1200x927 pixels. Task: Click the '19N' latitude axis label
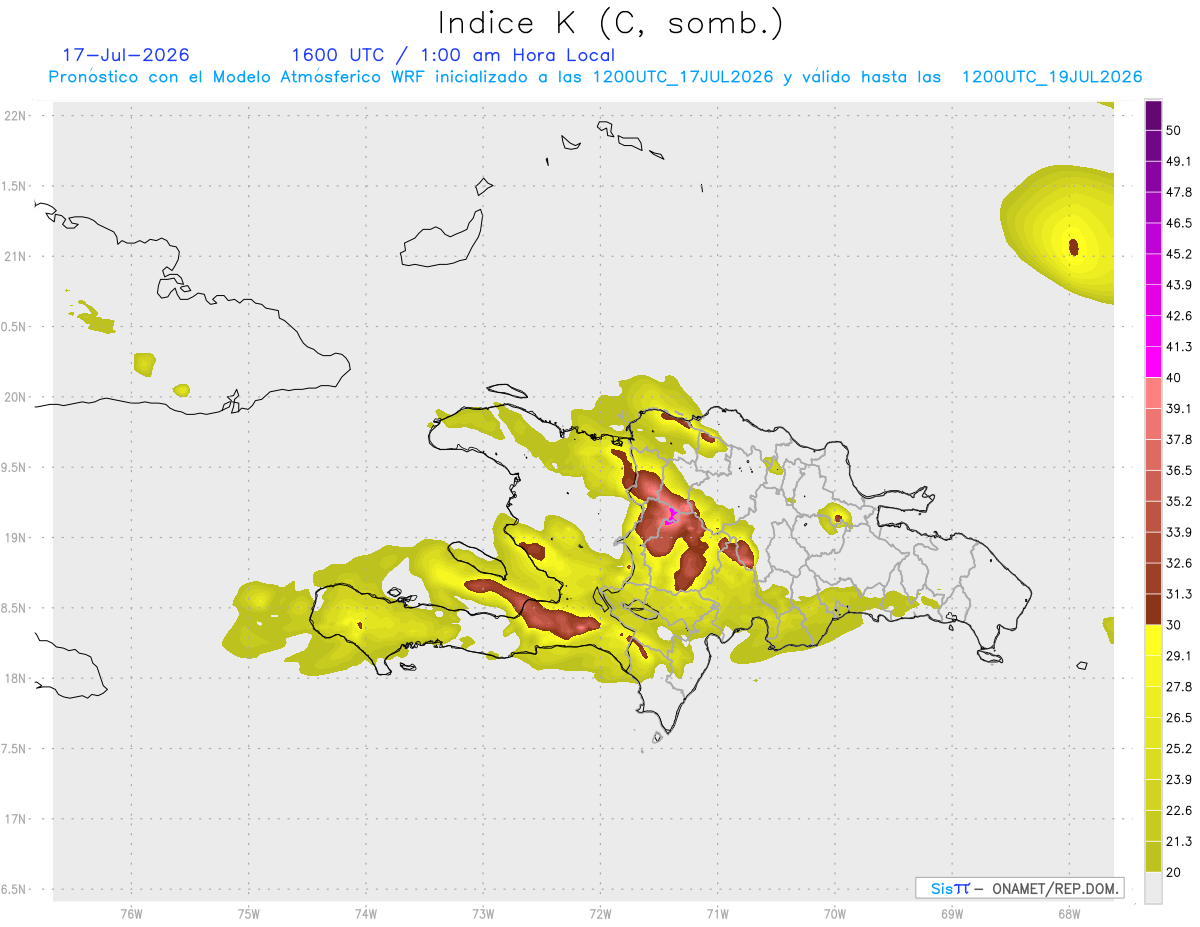tap(16, 537)
